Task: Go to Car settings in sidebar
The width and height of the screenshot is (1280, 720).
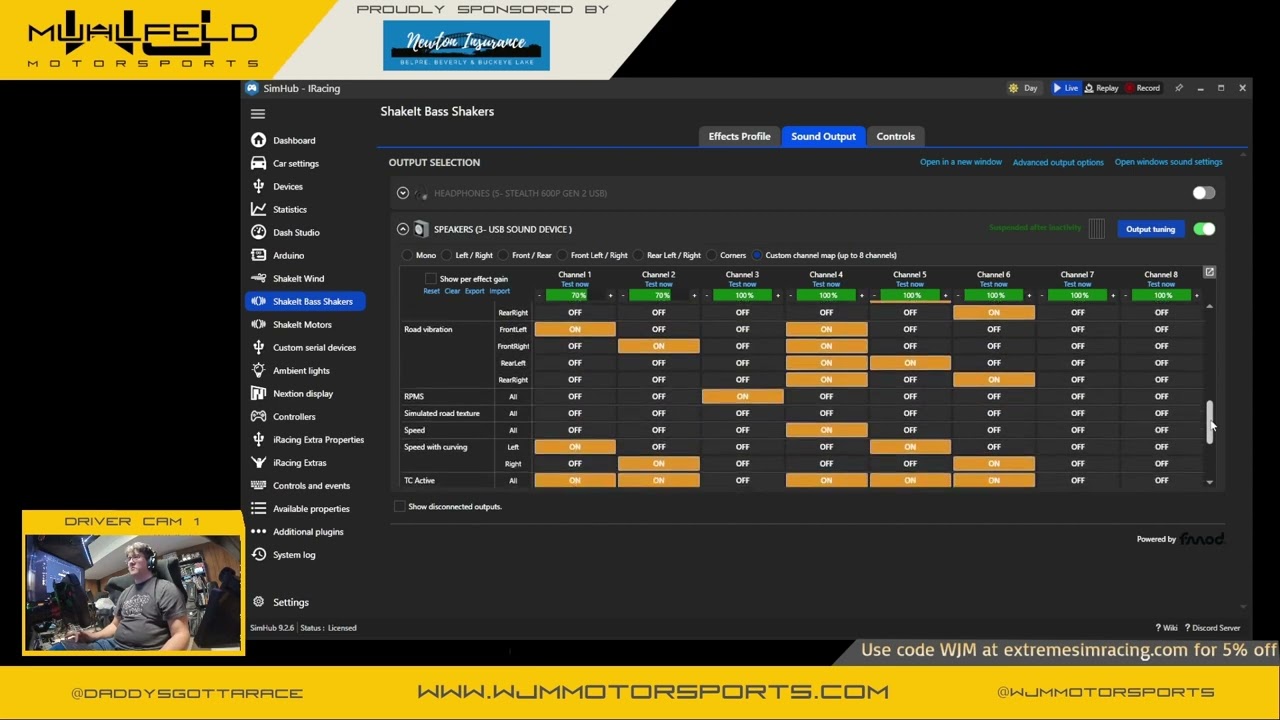Action: [296, 164]
